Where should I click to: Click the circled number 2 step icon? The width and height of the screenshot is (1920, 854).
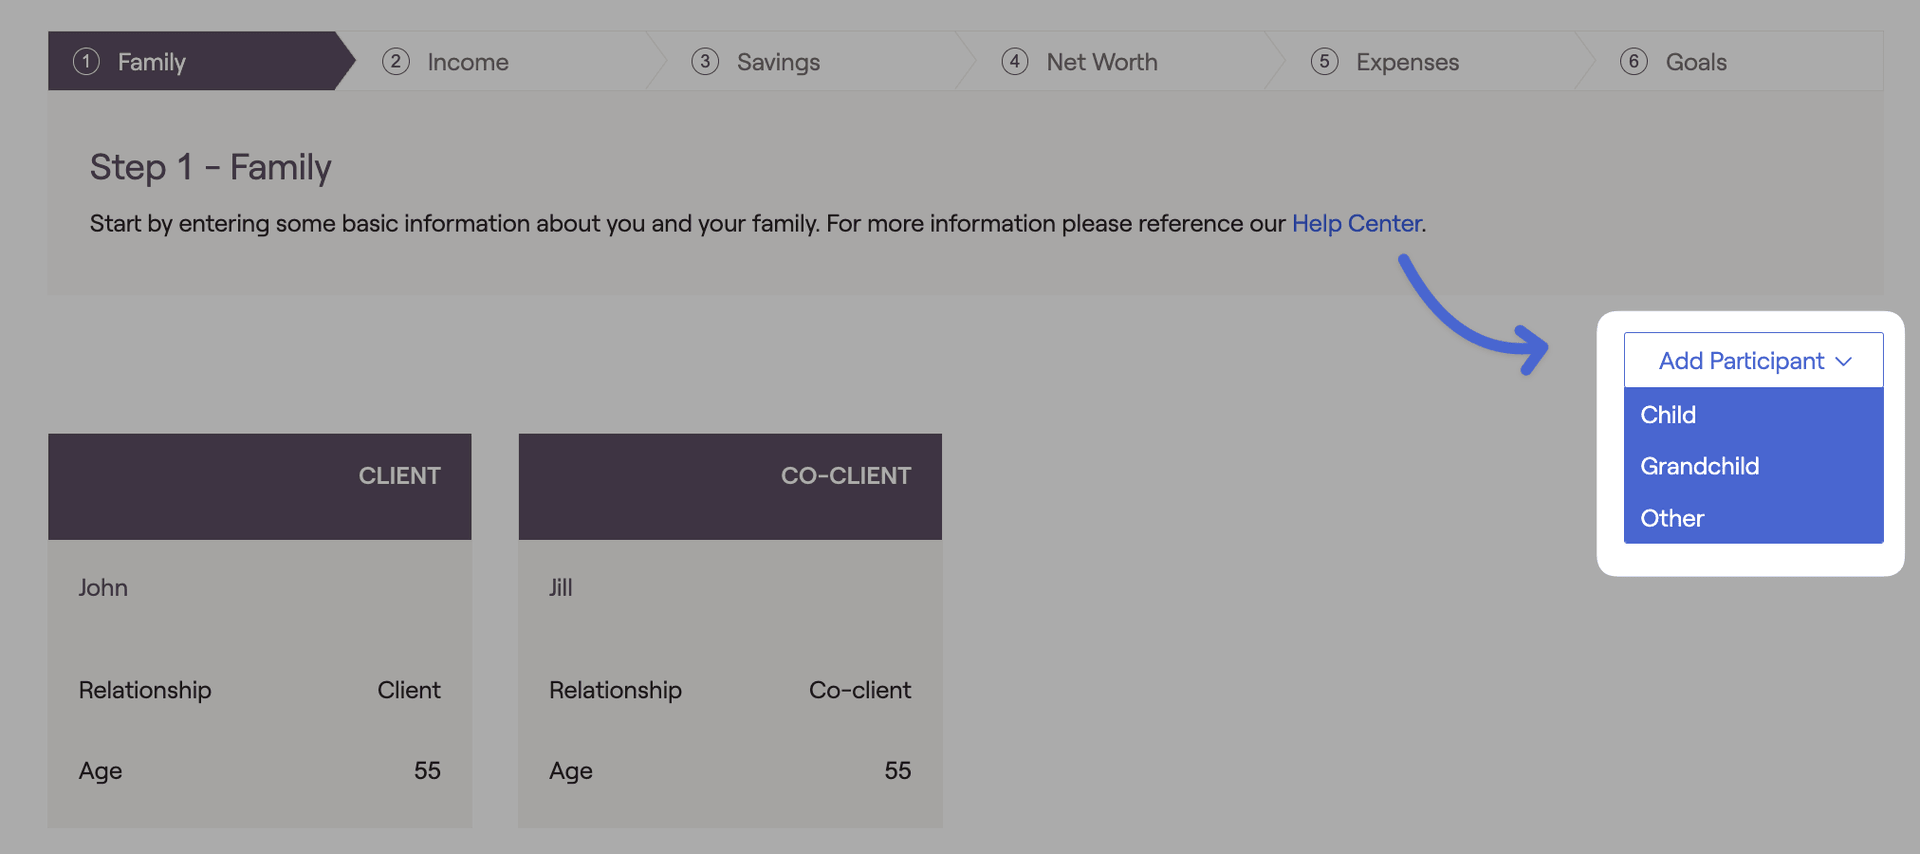coord(396,62)
